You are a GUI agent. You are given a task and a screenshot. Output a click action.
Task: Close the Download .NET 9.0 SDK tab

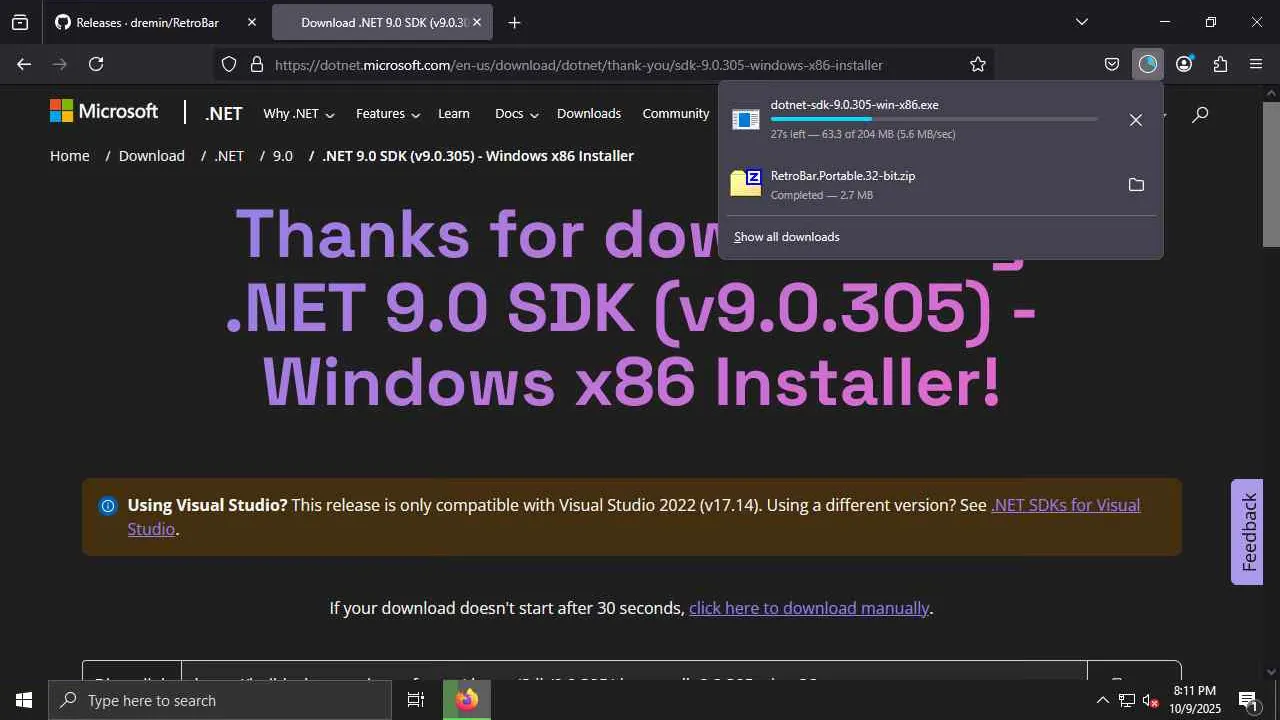pos(478,22)
